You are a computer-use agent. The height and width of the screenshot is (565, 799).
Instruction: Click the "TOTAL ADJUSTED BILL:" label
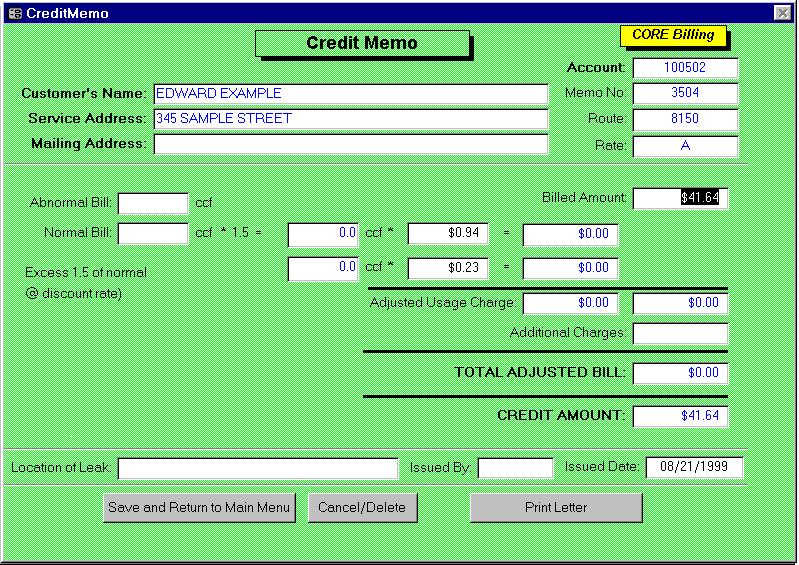pos(539,372)
